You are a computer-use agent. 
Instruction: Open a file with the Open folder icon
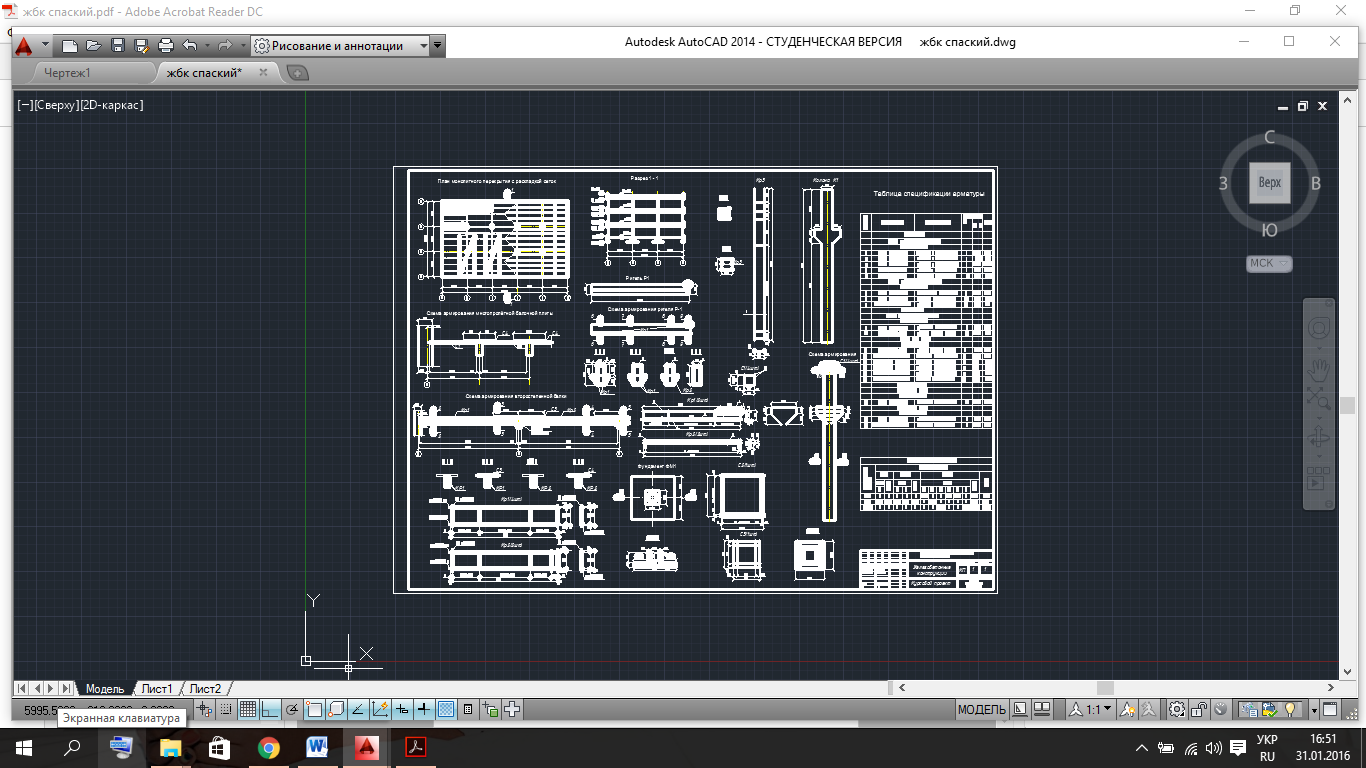click(x=93, y=46)
